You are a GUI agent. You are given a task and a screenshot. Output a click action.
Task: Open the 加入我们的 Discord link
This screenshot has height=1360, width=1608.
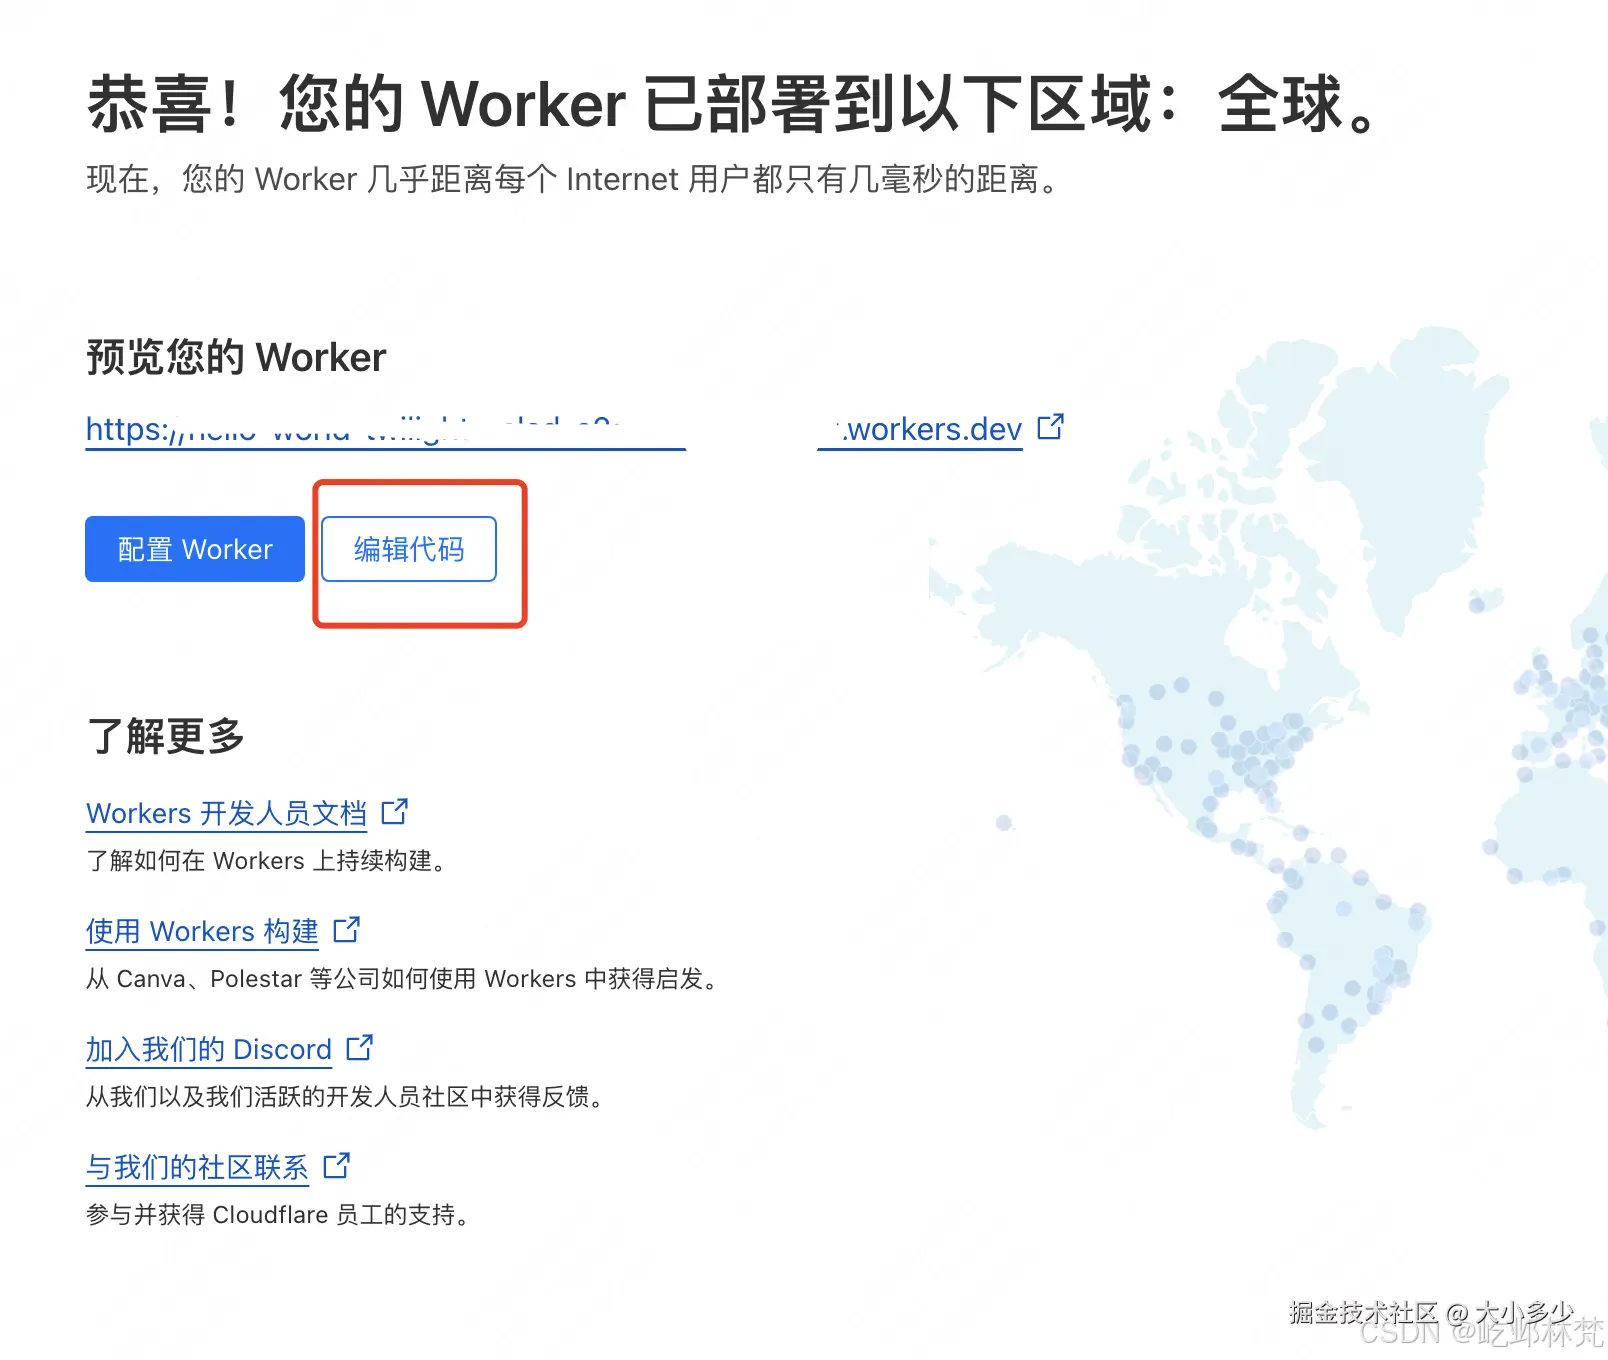tap(208, 1049)
